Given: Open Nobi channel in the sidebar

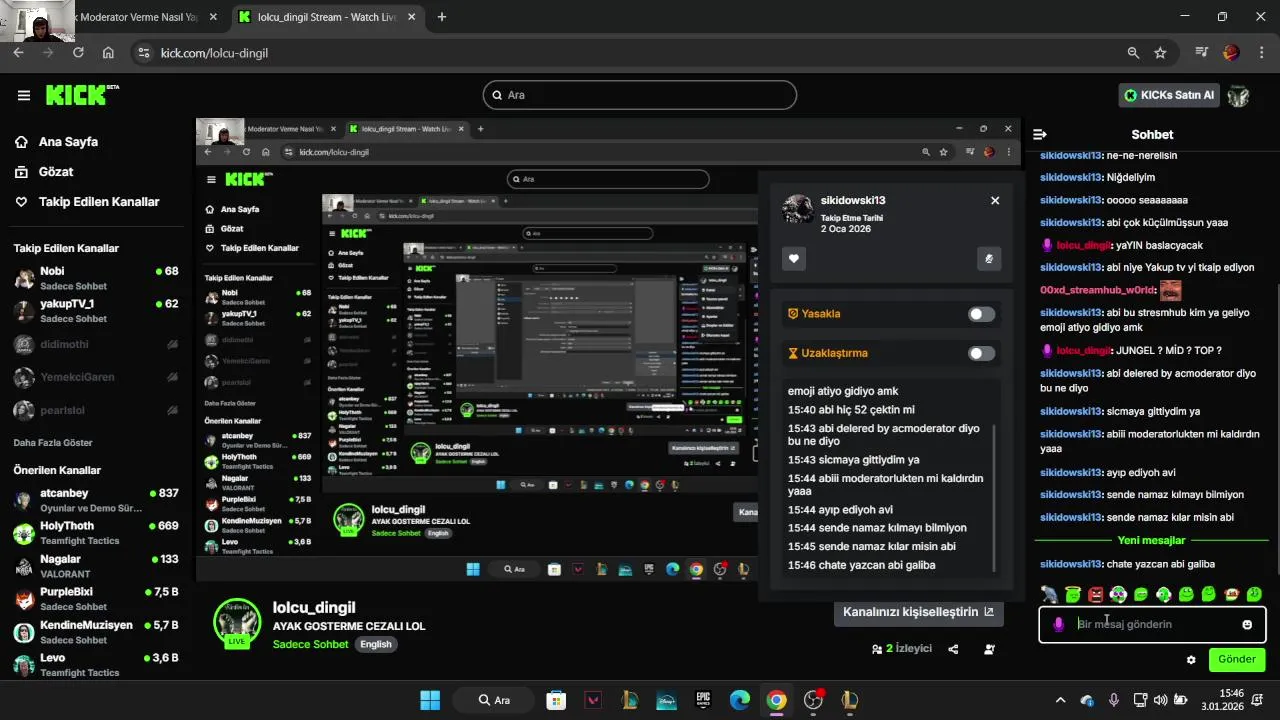Looking at the screenshot, I should pyautogui.click(x=96, y=278).
